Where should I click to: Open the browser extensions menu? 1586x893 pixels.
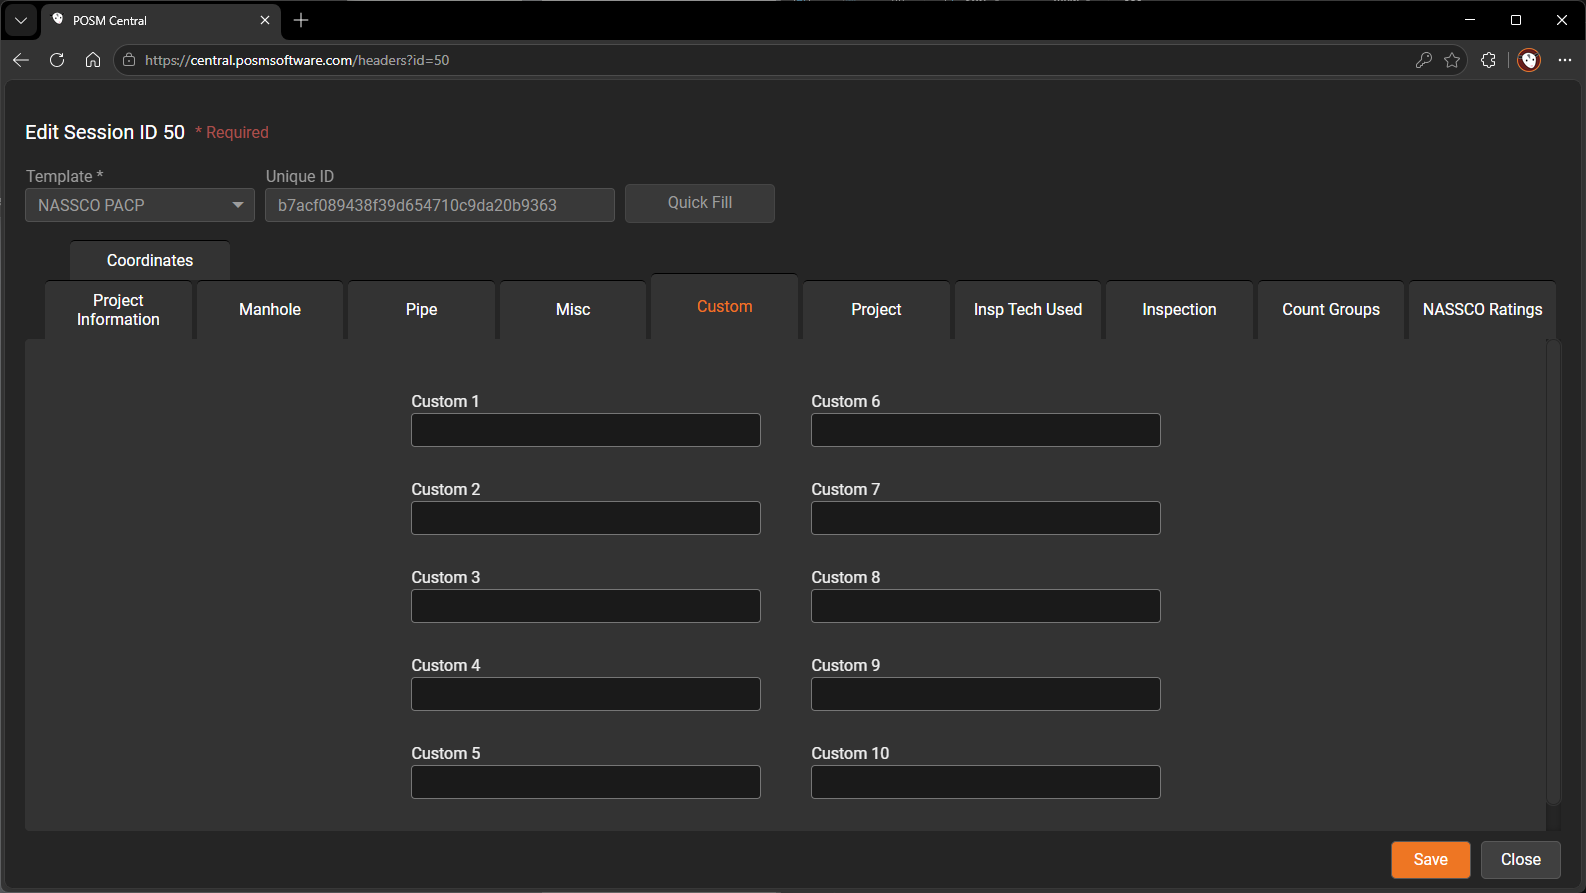[x=1488, y=60]
